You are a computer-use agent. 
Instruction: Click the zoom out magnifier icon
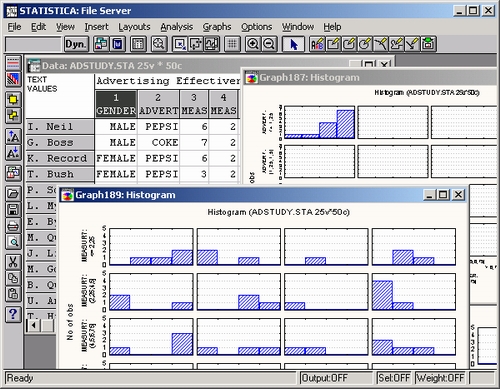tap(269, 44)
